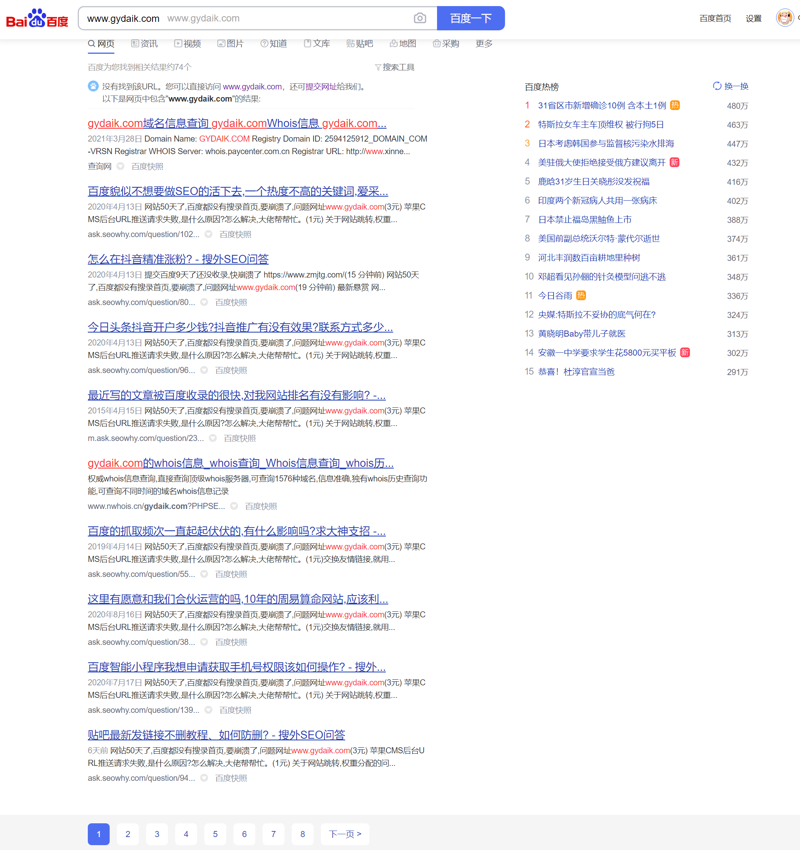Screen dimensions: 800x850
Task: Click the Baidu logo
Action: click(37, 18)
